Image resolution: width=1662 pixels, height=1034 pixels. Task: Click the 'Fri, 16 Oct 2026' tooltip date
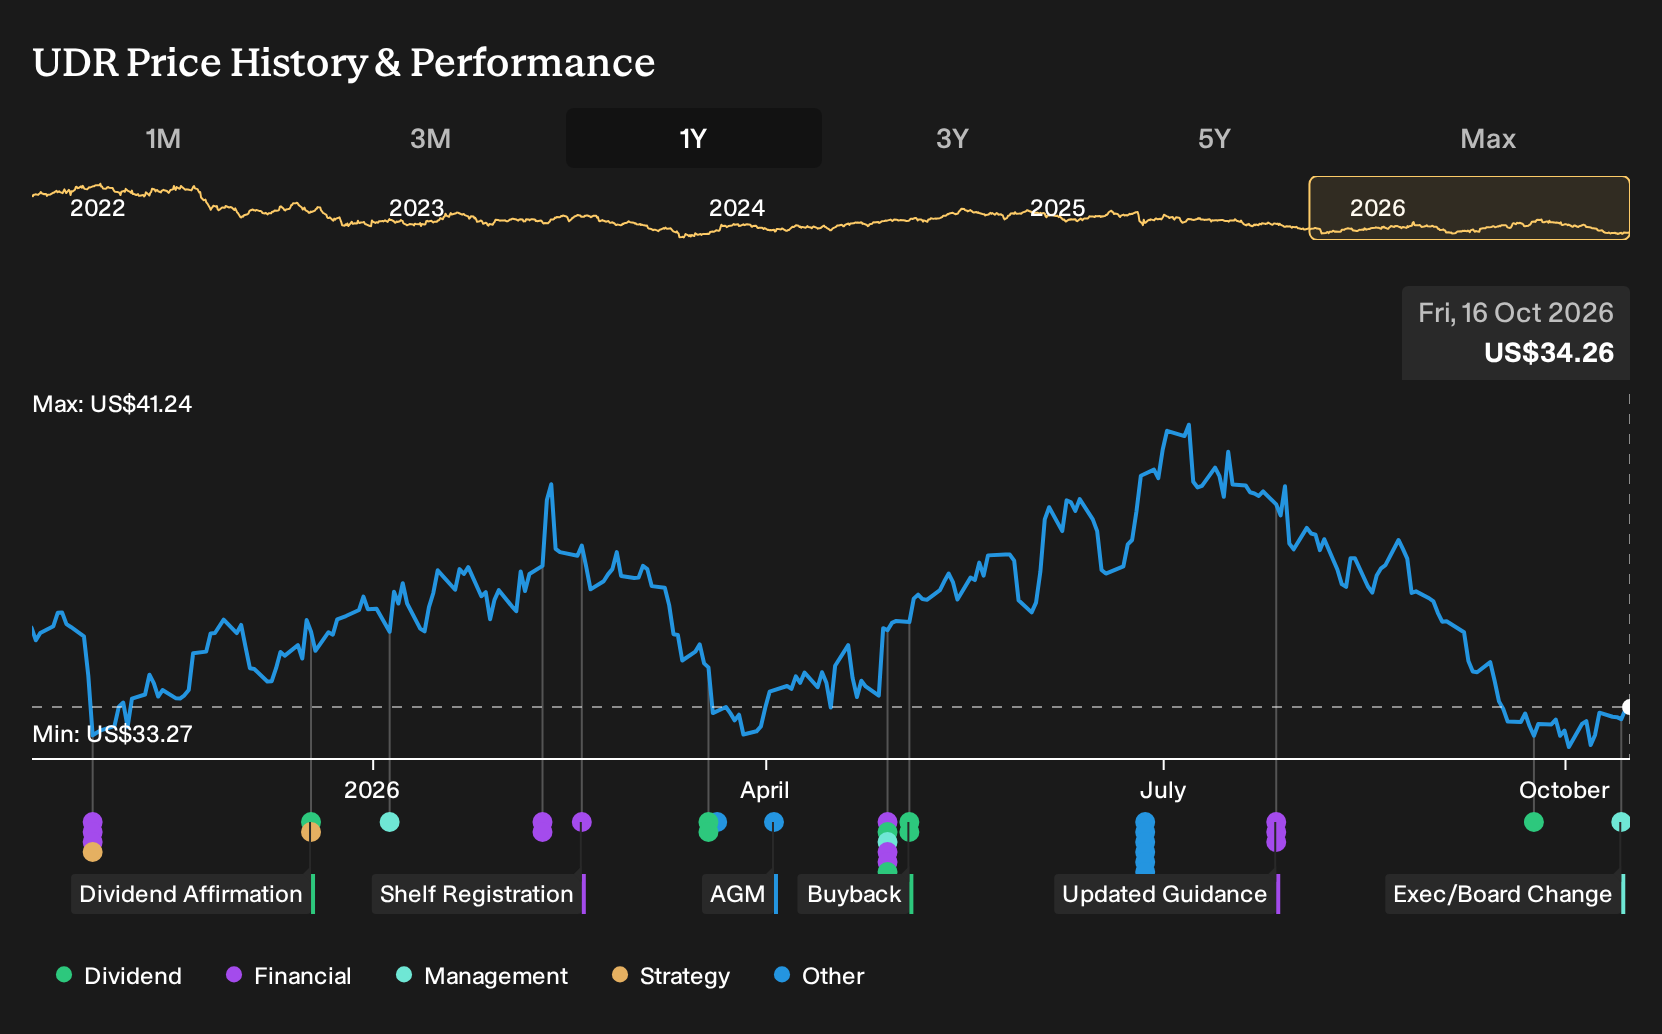1516,313
